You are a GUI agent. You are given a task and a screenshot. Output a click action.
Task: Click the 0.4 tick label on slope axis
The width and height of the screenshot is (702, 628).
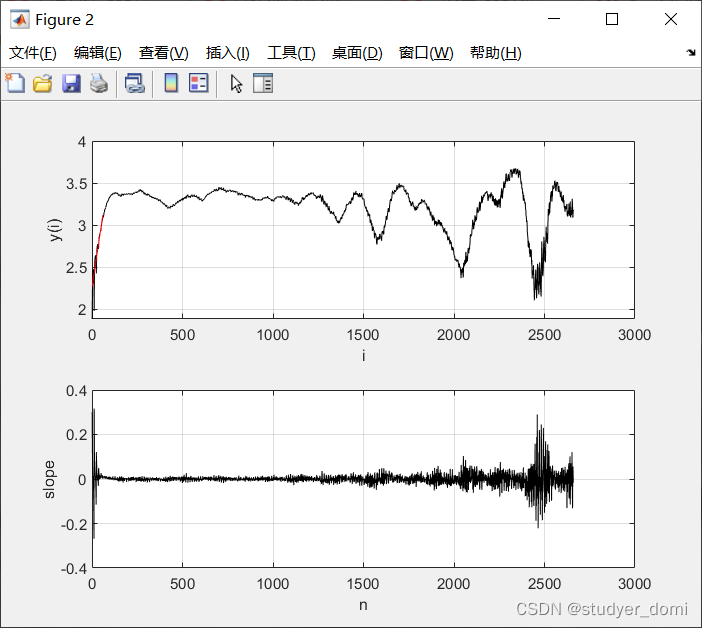pyautogui.click(x=77, y=391)
